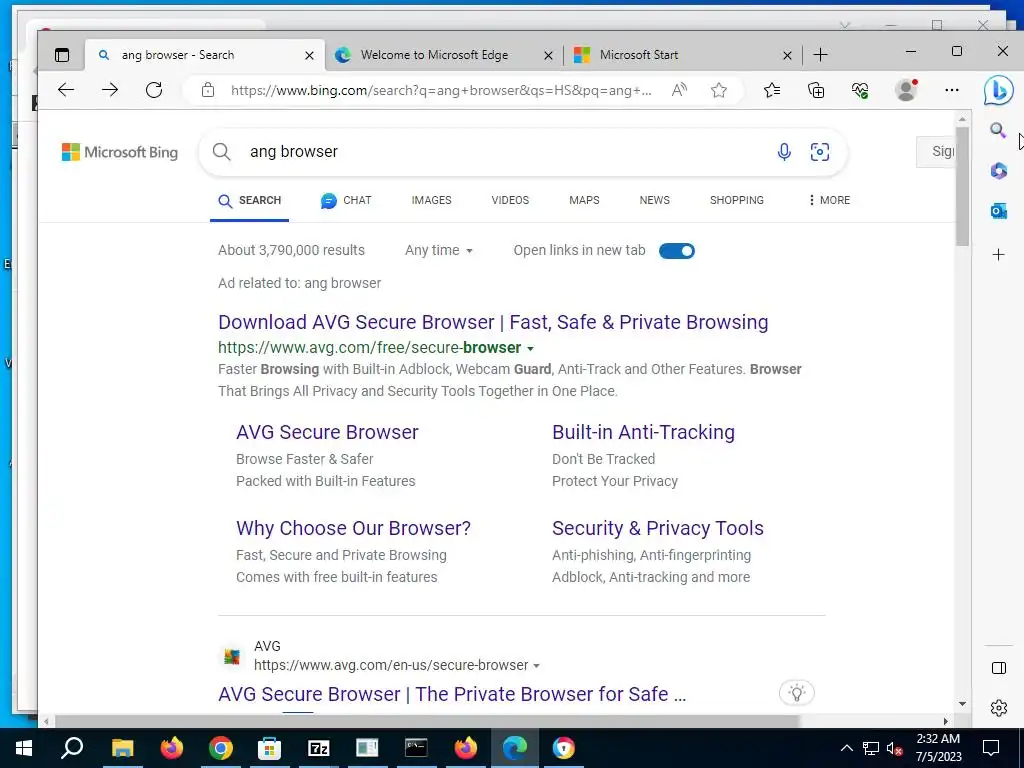Open taskbar Search magnifier
Viewport: 1024px width, 768px height.
[72, 748]
